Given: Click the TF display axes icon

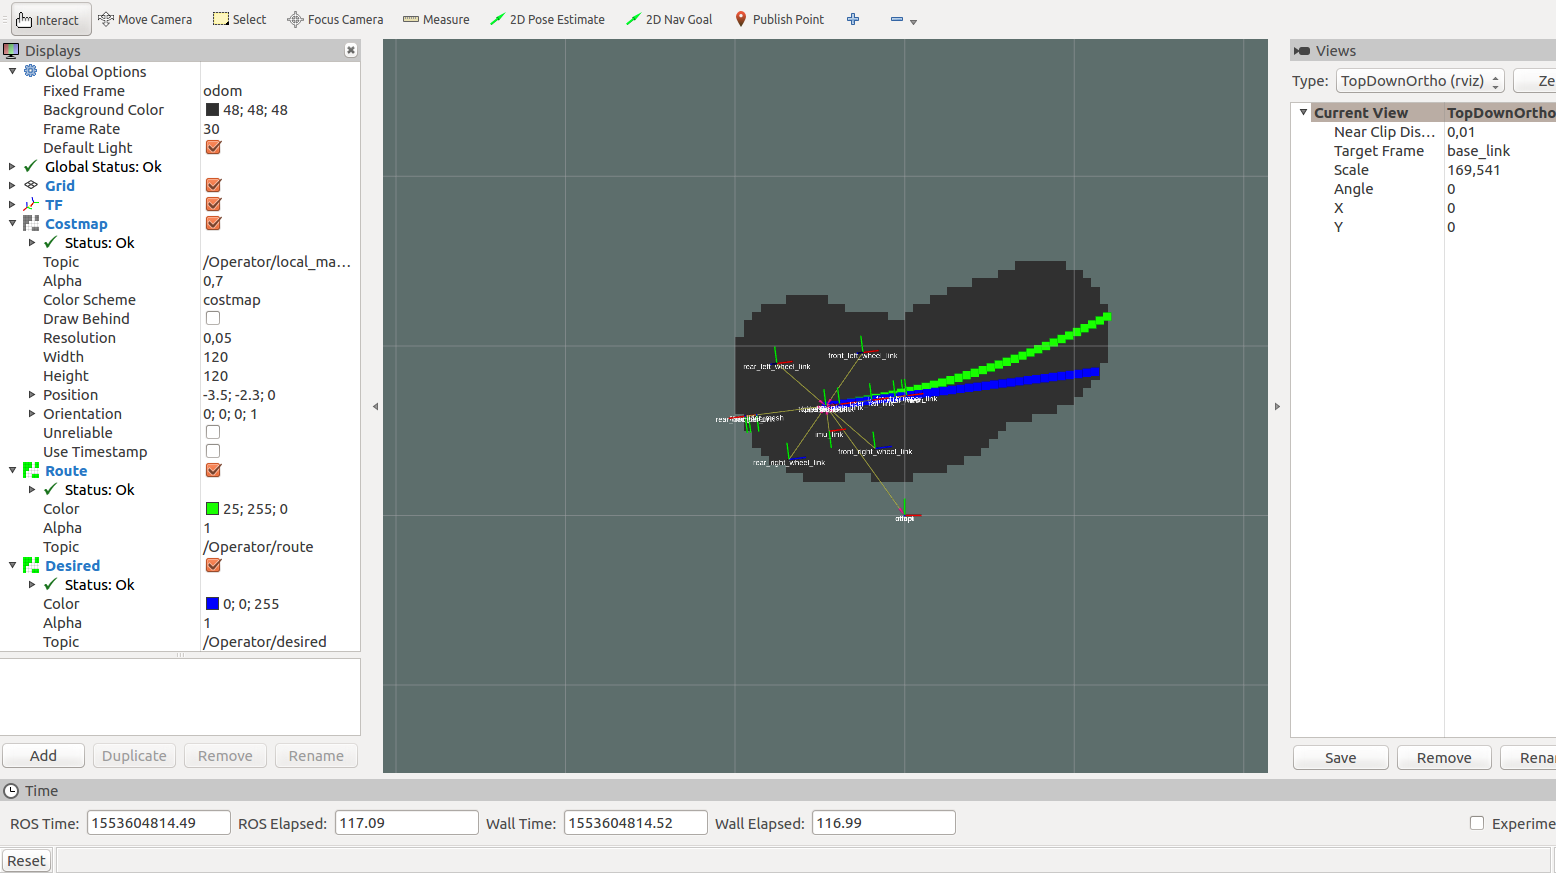Looking at the screenshot, I should coord(31,204).
